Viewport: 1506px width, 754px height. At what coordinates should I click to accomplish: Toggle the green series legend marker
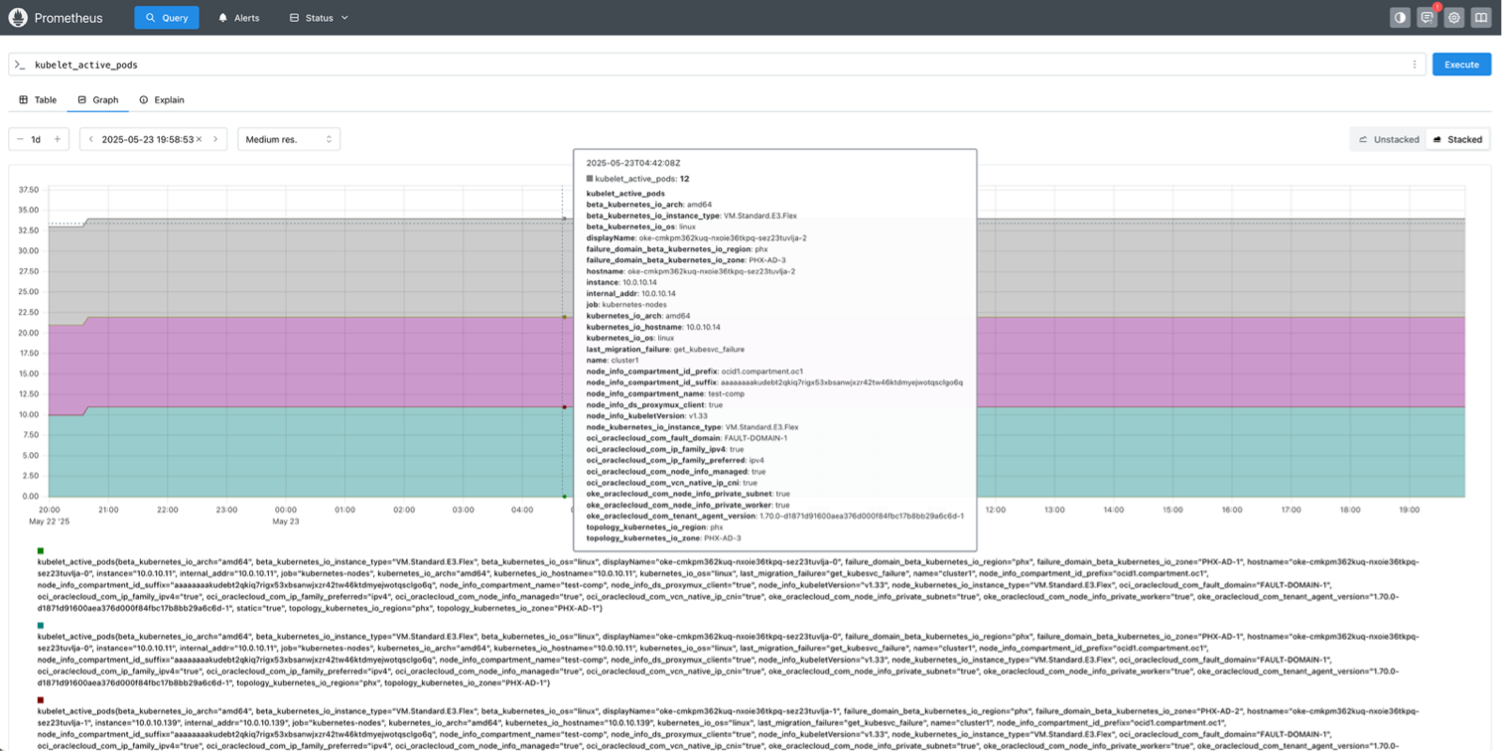[40, 550]
